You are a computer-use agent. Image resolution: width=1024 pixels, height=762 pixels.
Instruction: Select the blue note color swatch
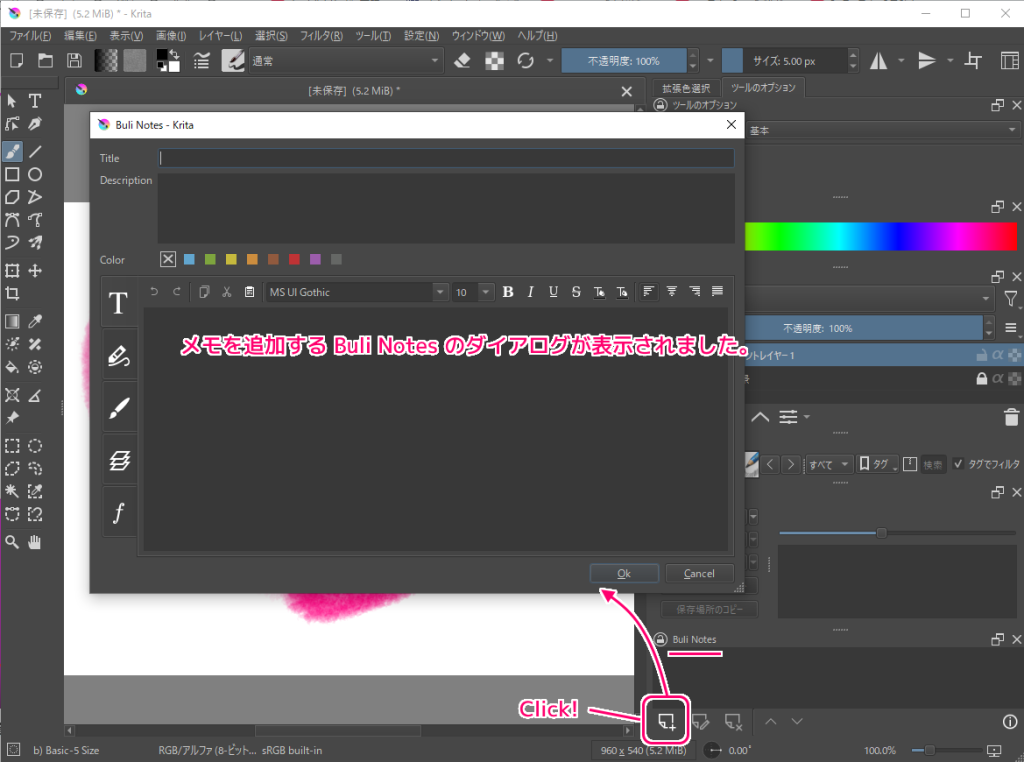189,259
